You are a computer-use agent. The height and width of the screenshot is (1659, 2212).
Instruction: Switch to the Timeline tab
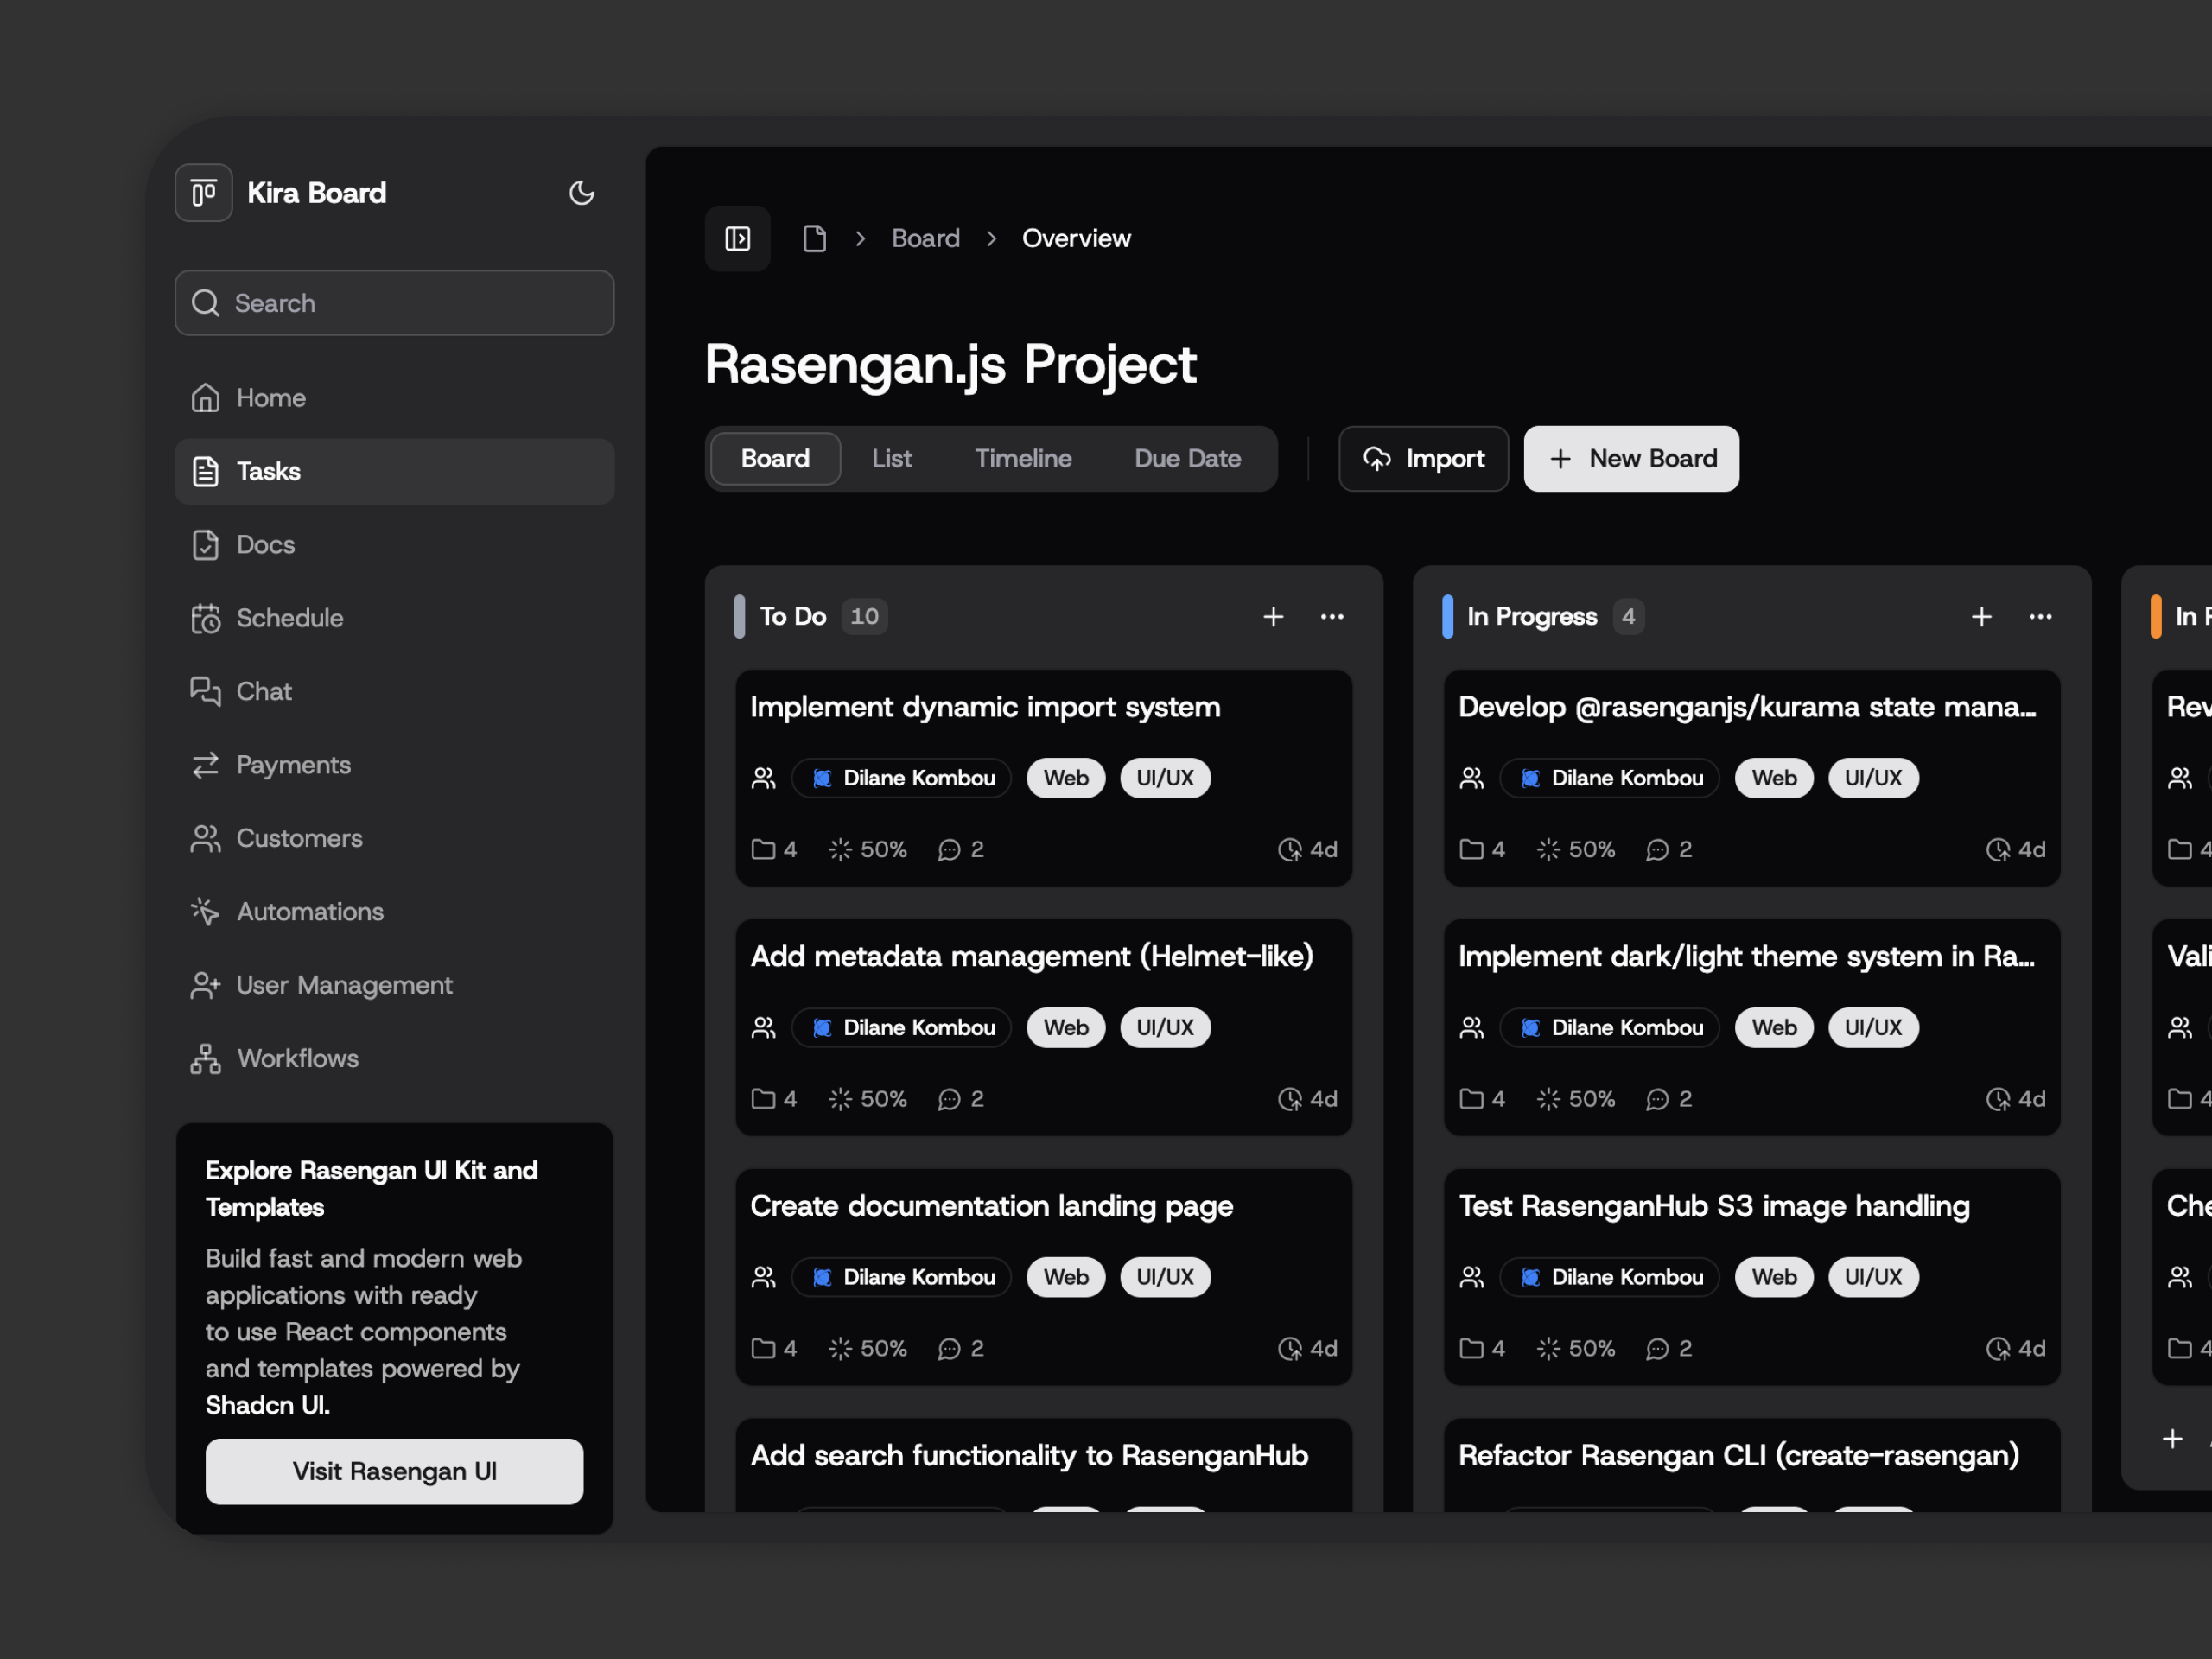tap(1022, 459)
